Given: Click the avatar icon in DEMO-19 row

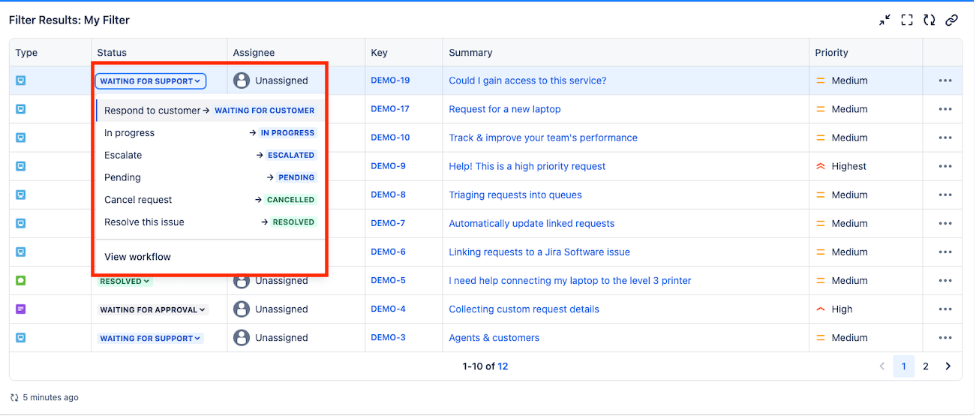Looking at the screenshot, I should click(x=241, y=80).
